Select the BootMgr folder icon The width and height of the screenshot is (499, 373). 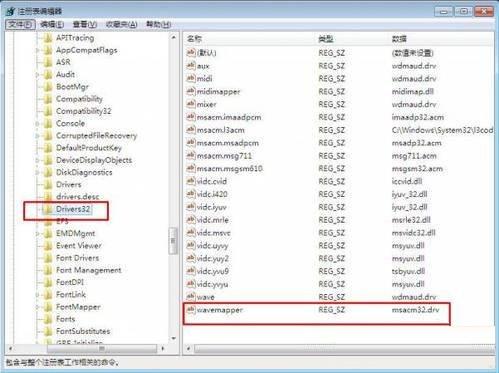click(x=48, y=87)
